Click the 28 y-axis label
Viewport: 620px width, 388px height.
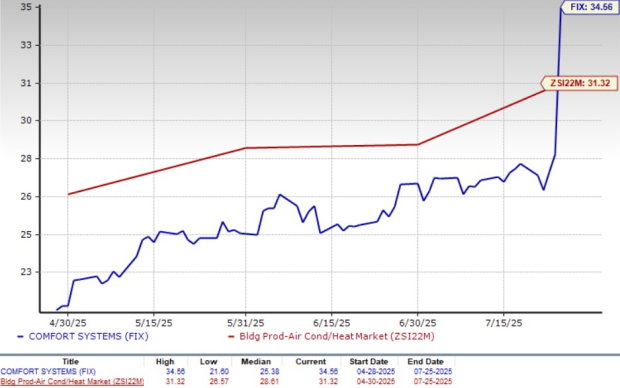click(x=26, y=158)
